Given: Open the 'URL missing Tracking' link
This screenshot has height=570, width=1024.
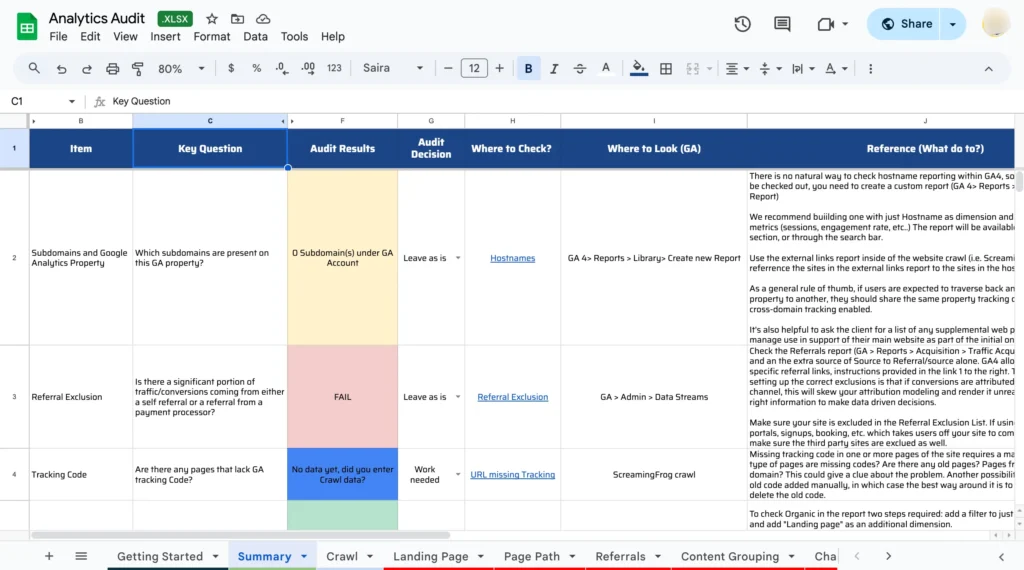Looking at the screenshot, I should 512,475.
